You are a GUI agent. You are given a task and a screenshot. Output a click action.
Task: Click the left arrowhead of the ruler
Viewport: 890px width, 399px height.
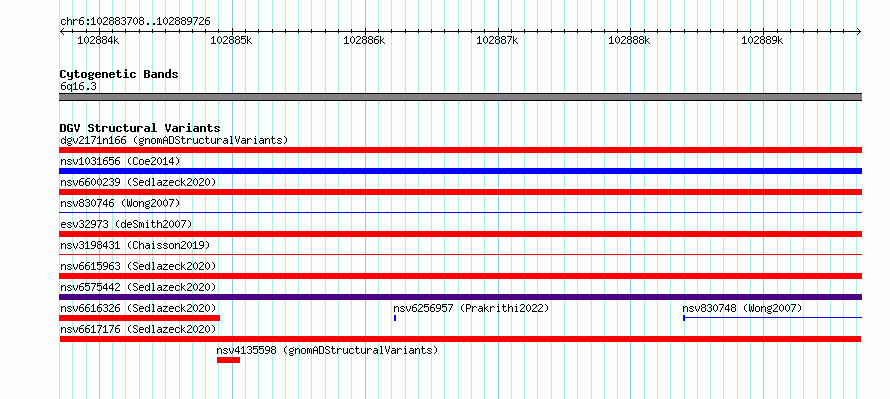[x=62, y=31]
